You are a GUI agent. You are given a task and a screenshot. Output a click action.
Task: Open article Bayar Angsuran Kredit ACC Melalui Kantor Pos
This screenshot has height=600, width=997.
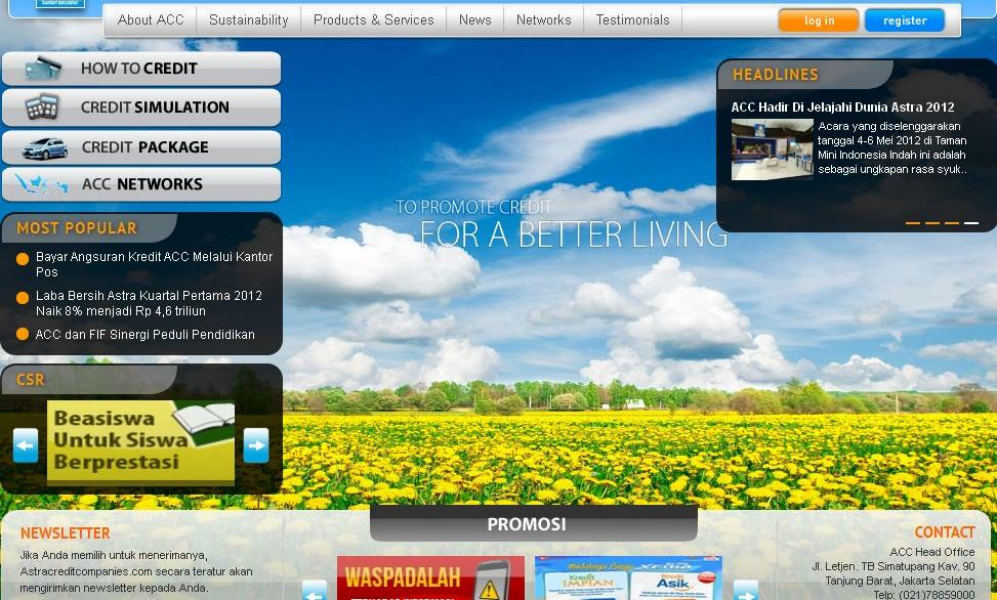(154, 264)
